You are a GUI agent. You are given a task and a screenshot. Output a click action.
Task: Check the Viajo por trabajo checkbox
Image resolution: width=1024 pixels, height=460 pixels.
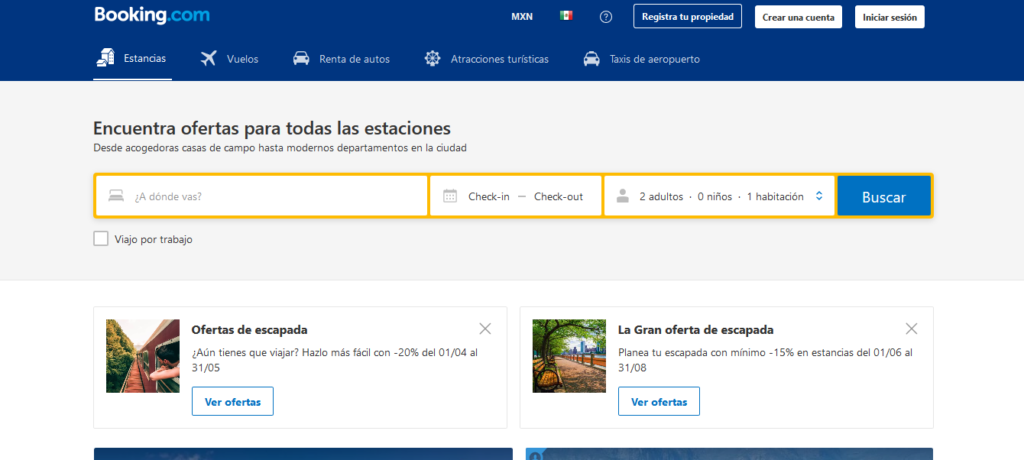(x=101, y=239)
